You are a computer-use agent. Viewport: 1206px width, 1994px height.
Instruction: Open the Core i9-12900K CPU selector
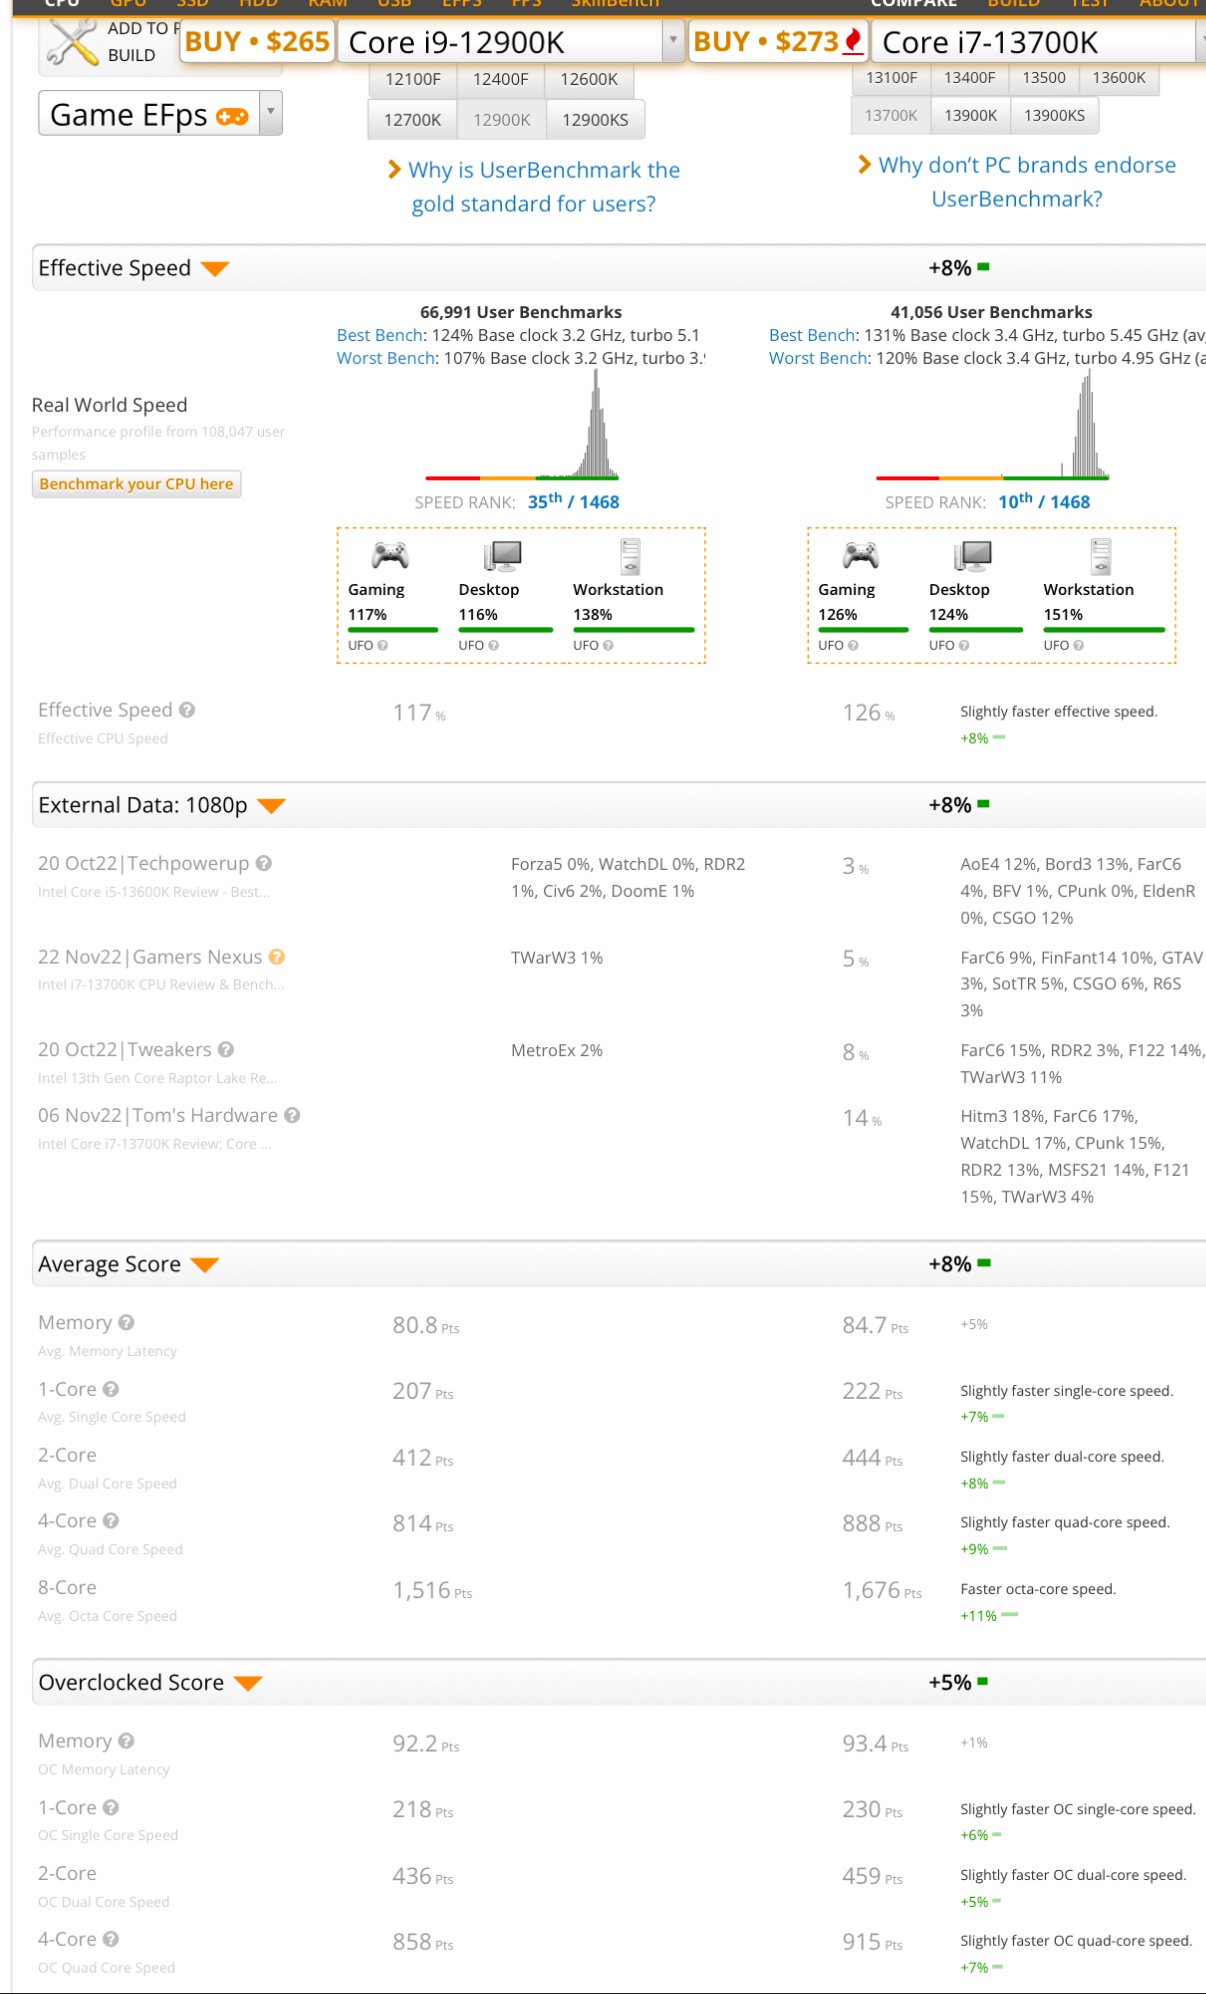tap(511, 42)
